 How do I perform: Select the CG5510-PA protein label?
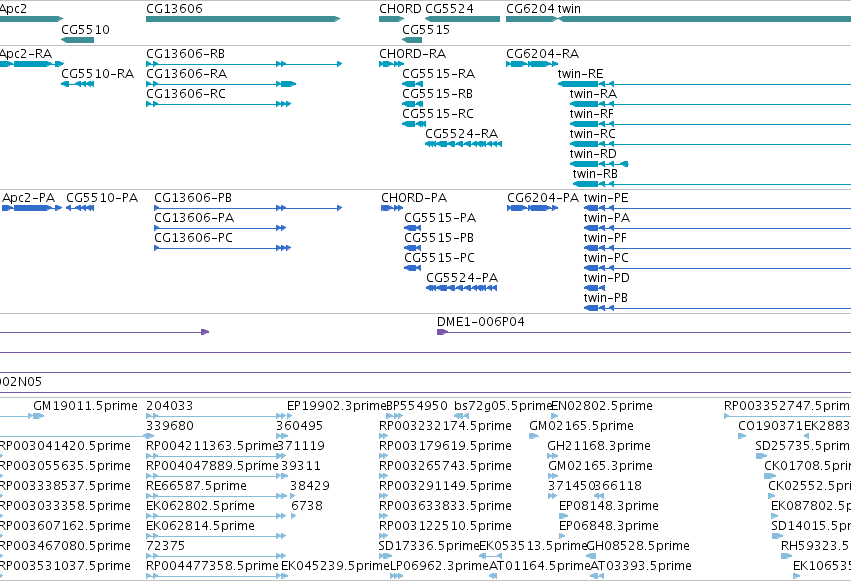[x=102, y=198]
